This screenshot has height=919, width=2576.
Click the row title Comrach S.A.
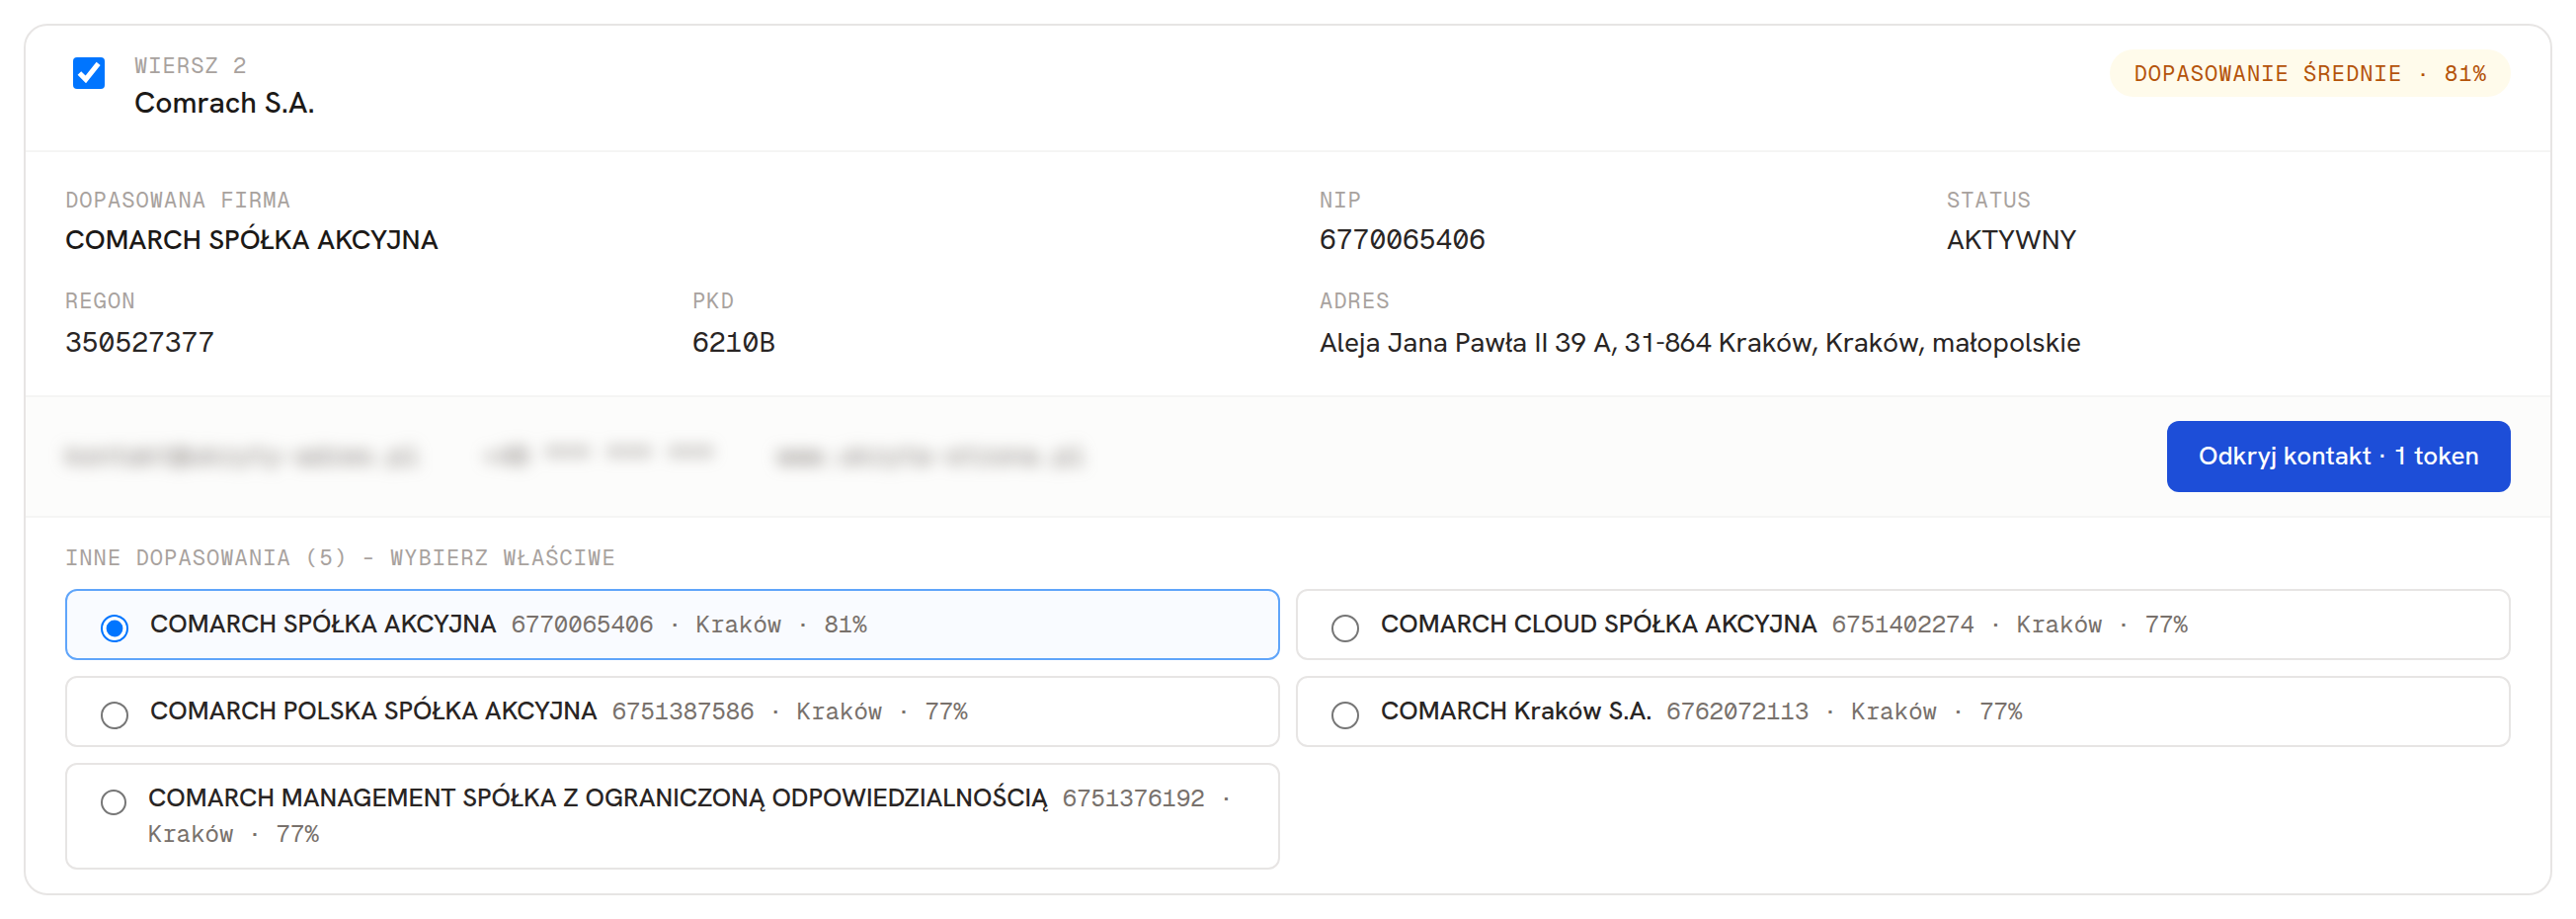[224, 103]
